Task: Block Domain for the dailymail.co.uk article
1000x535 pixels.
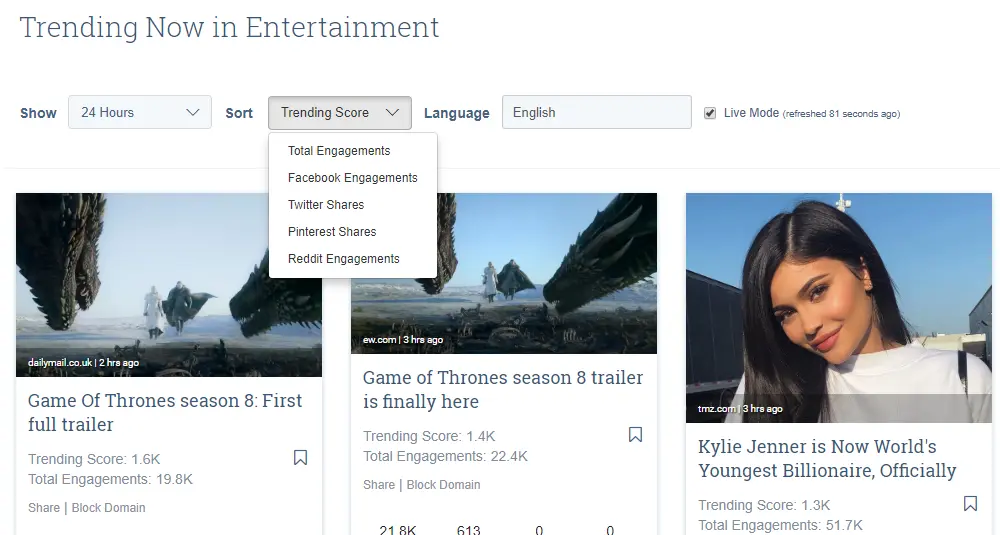Action: (108, 508)
